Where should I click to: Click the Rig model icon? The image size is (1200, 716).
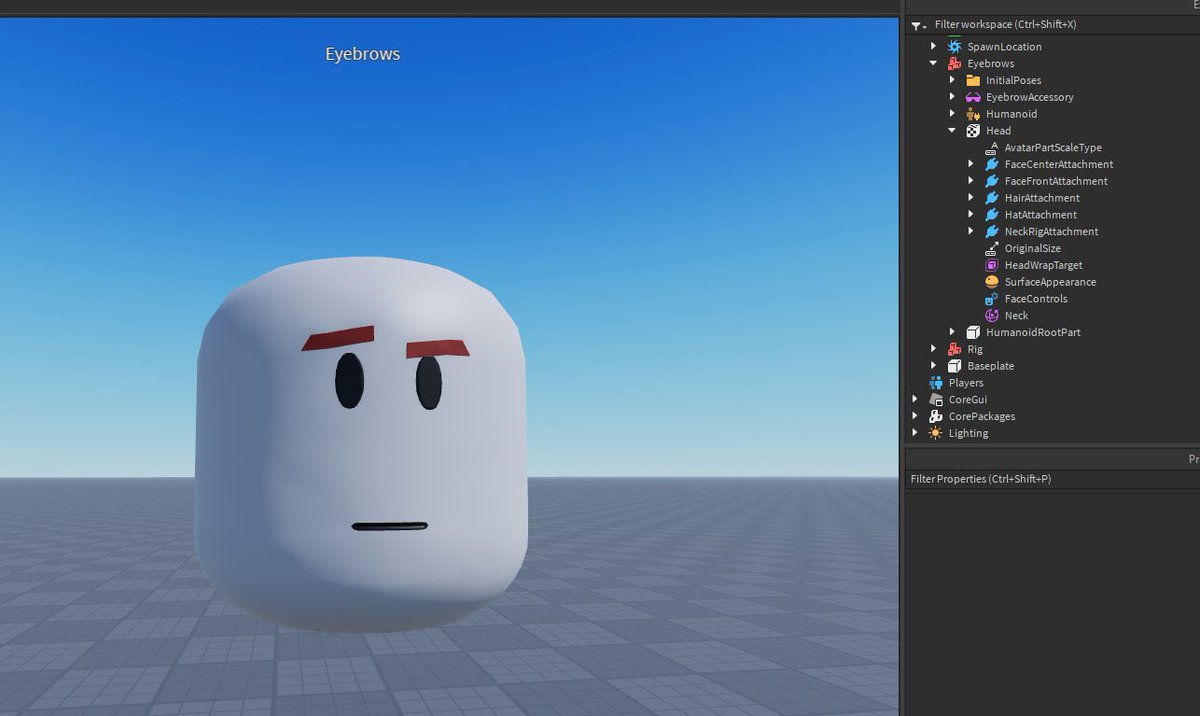(954, 350)
